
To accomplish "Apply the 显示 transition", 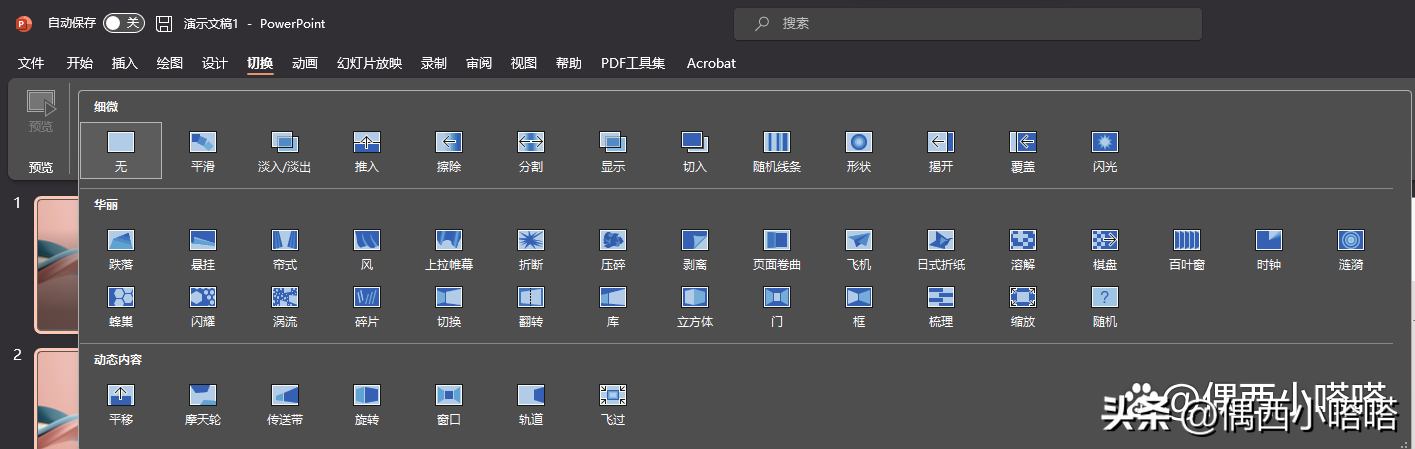I will point(613,151).
